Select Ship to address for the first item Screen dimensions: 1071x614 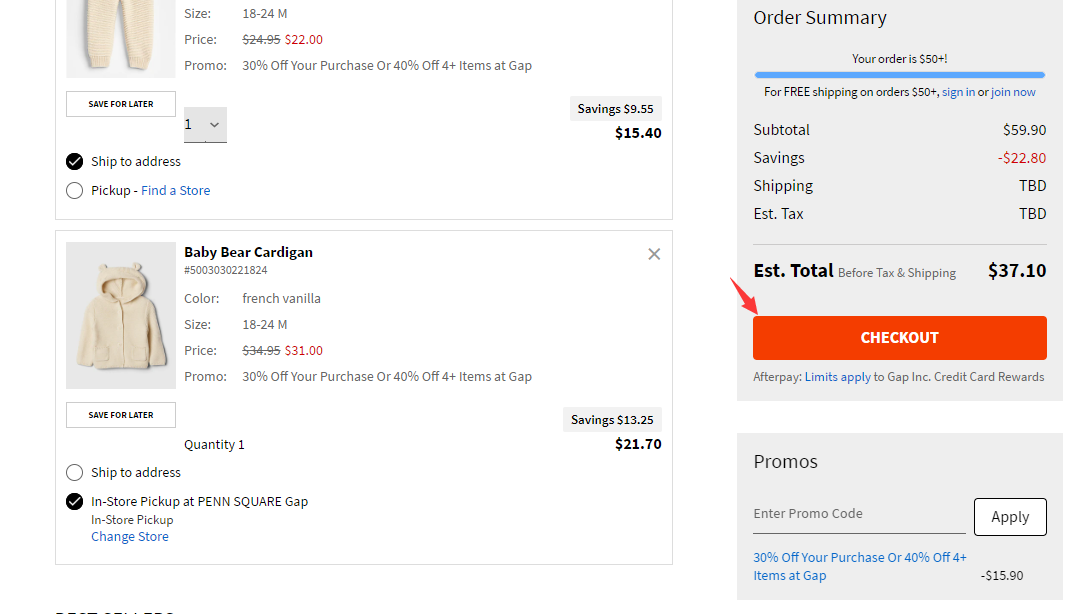(x=74, y=162)
